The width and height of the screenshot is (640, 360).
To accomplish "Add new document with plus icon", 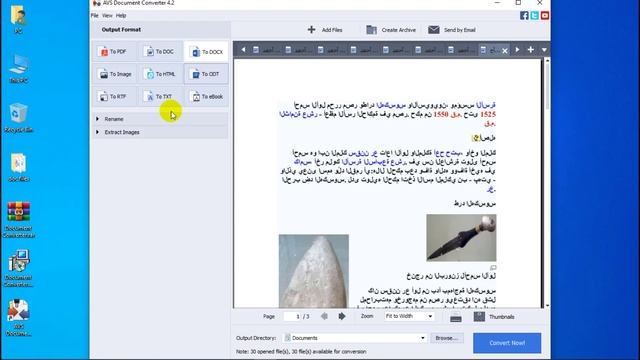I will pos(531,50).
